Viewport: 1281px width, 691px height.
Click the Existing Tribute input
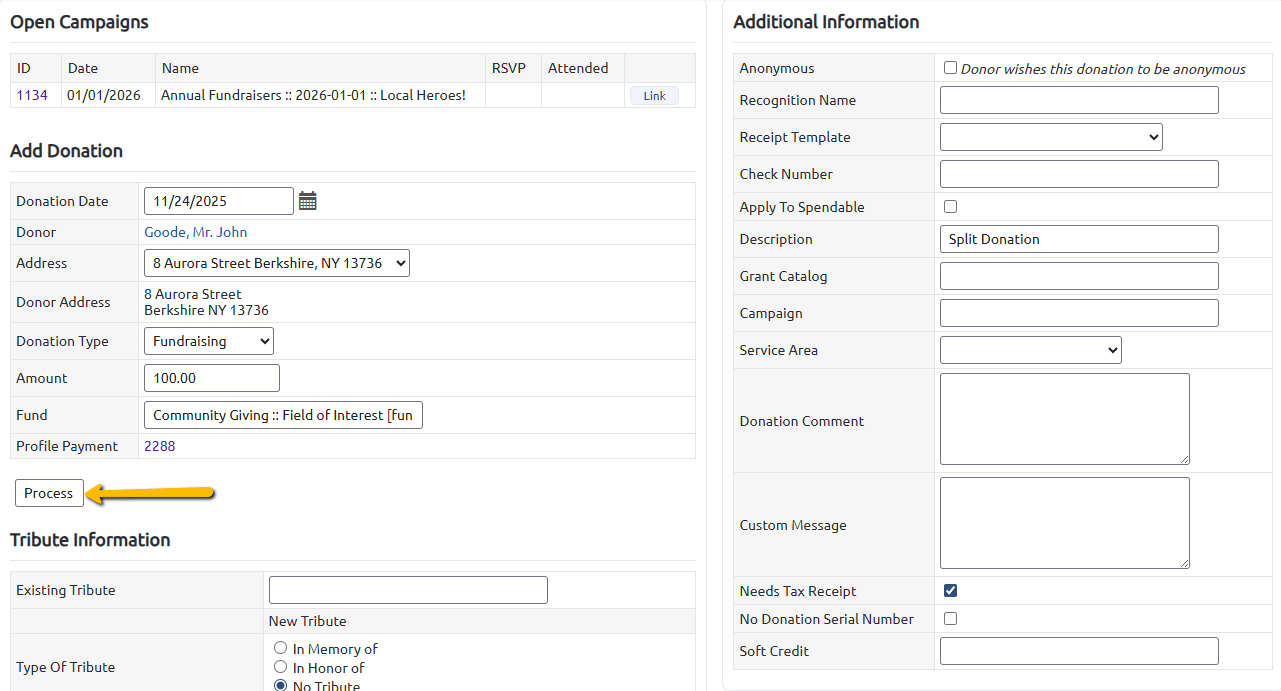tap(408, 590)
